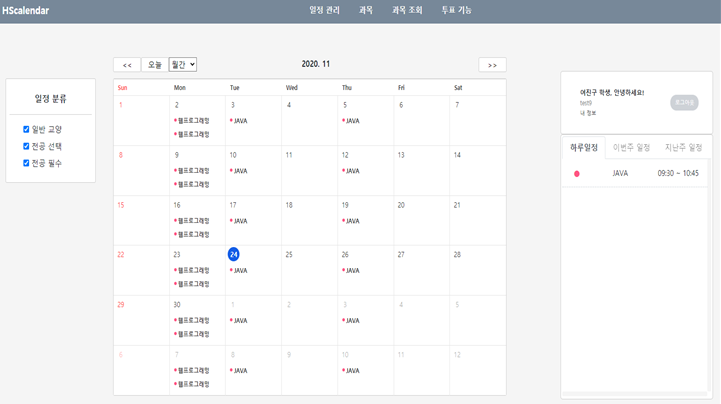Viewport: 721px width, 404px height.
Task: Select date 21 in November
Action: [x=457, y=205]
